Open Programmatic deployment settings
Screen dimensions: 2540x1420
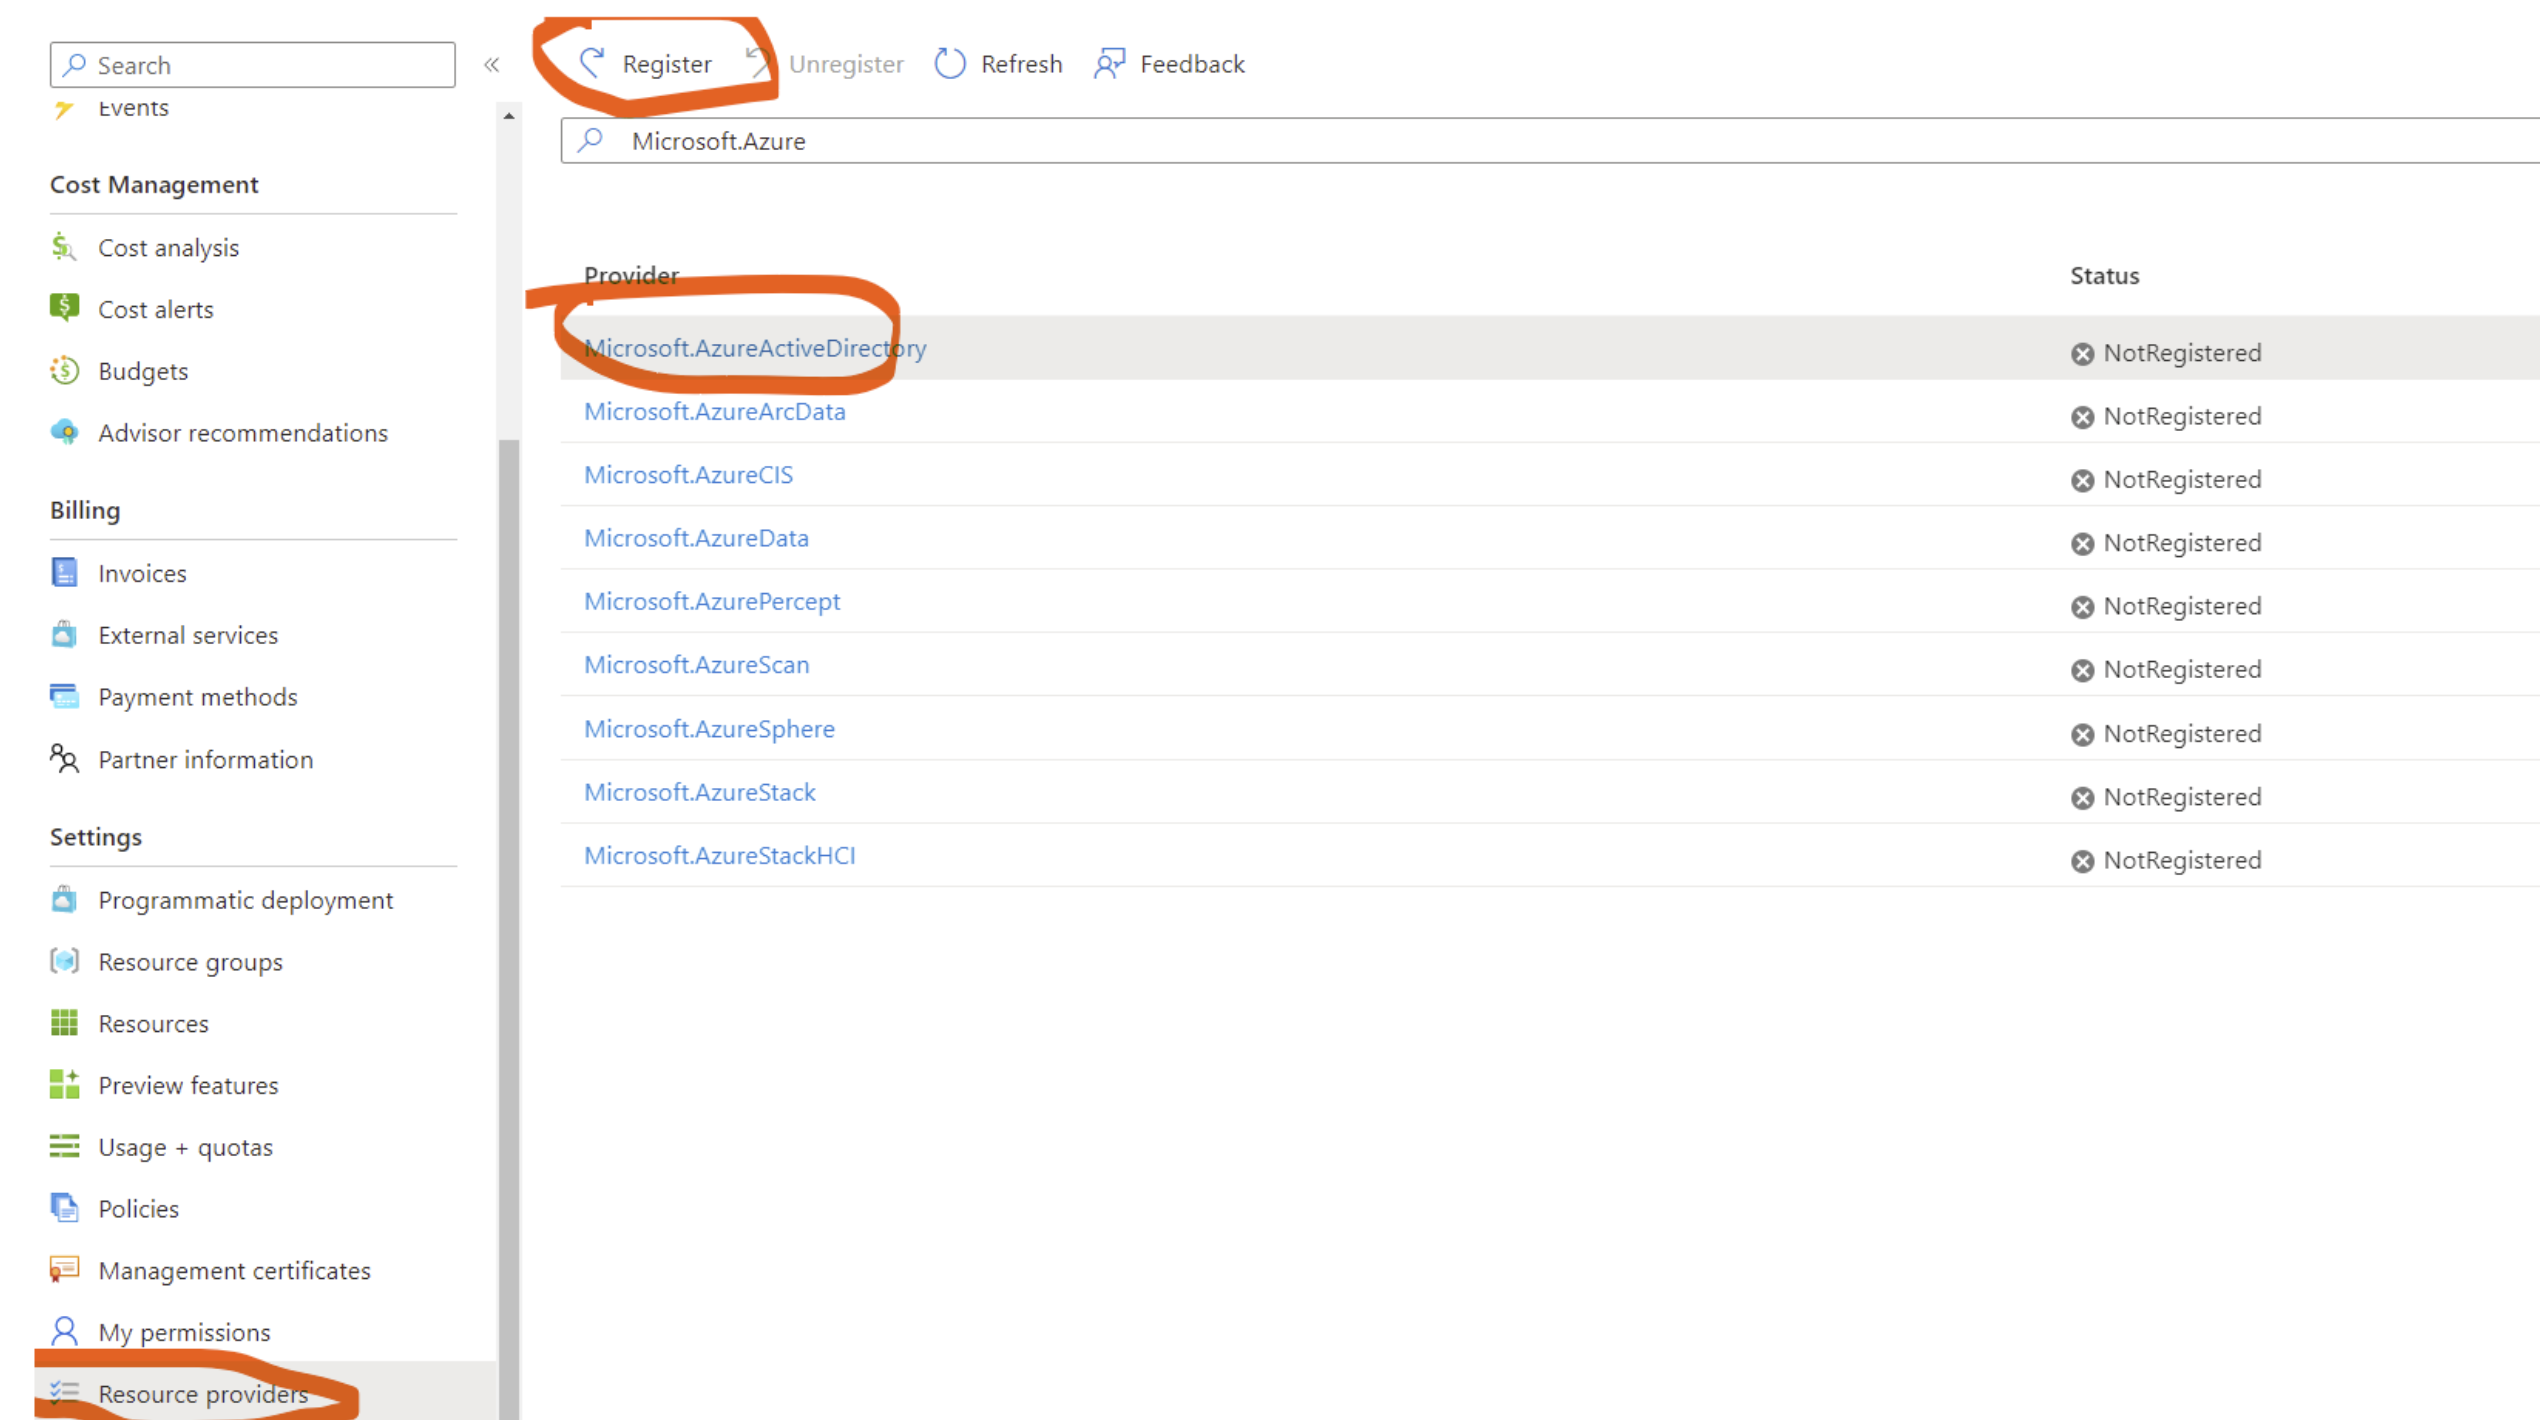[245, 900]
